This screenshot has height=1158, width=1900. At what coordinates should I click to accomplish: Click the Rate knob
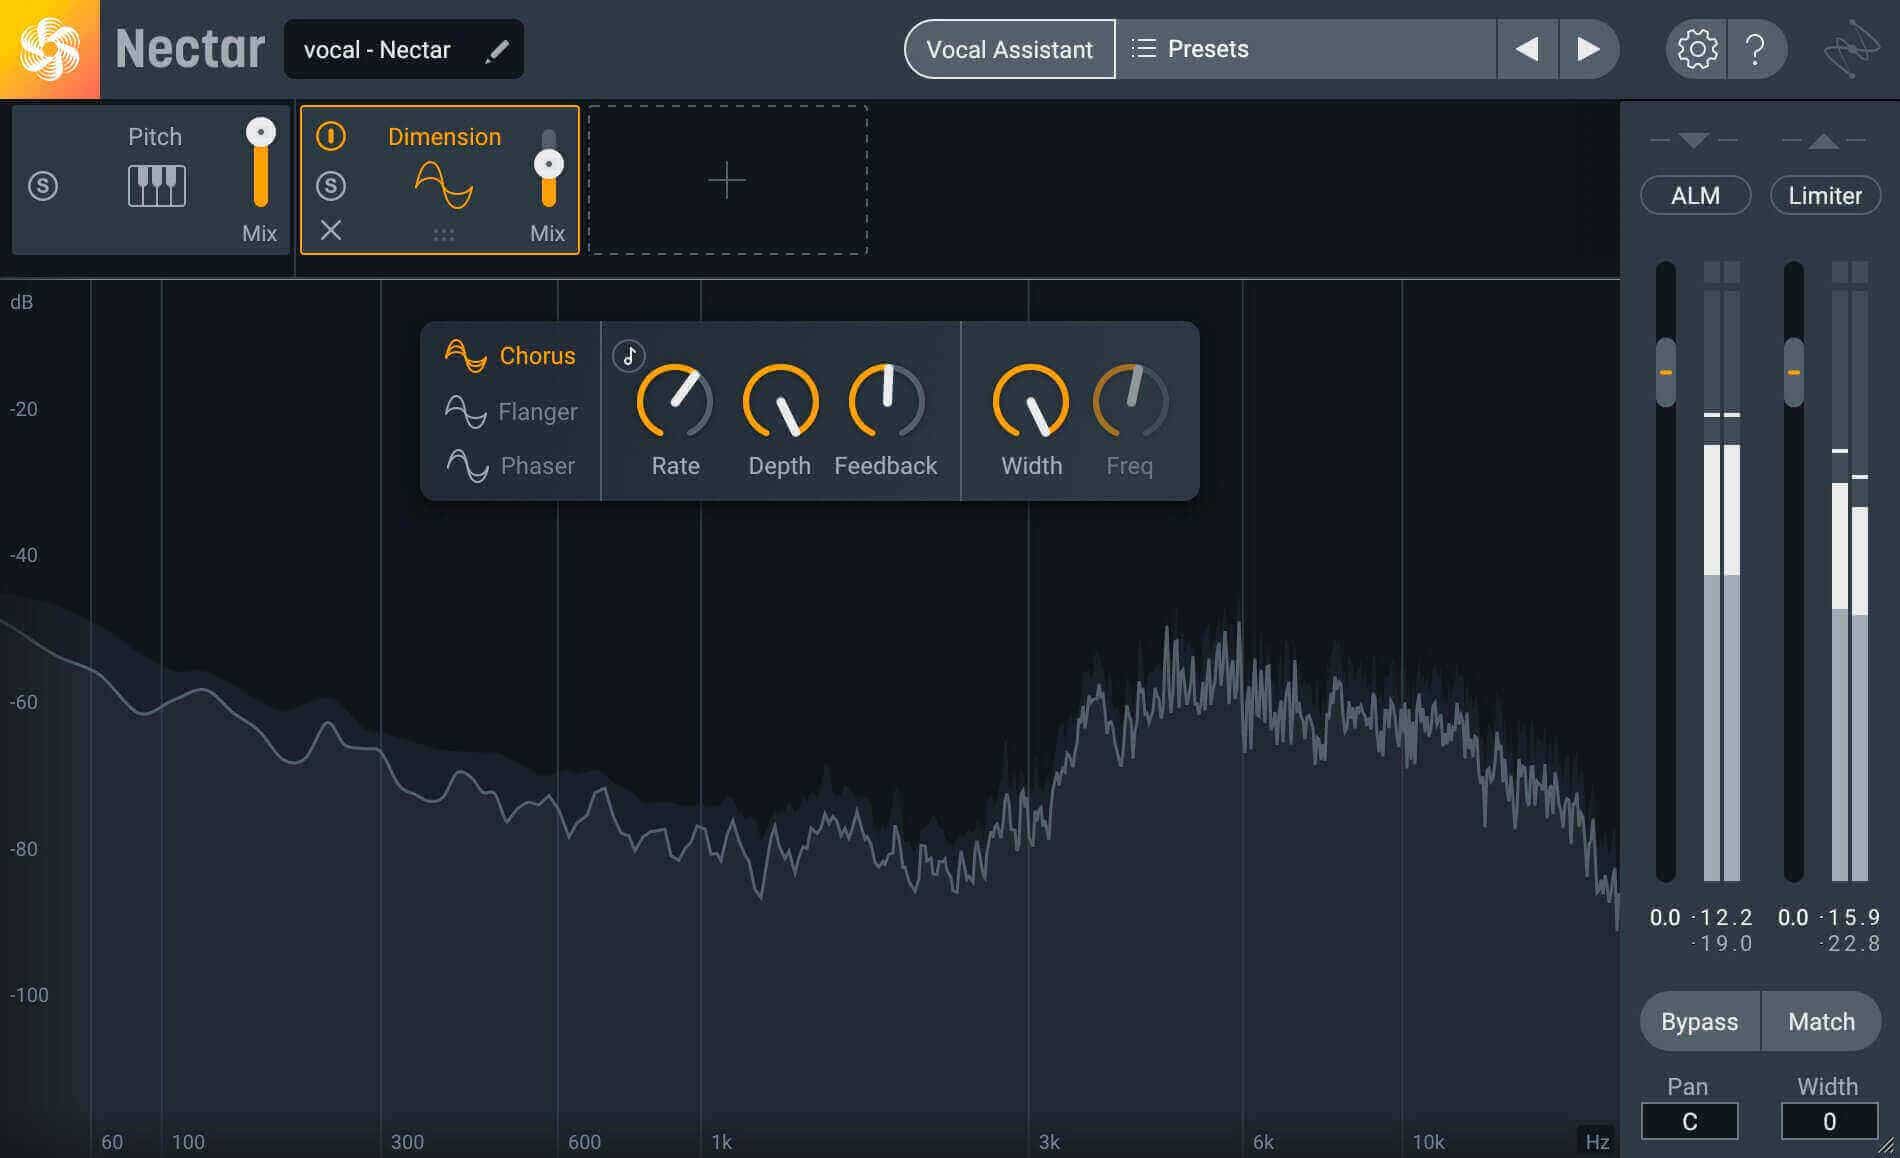(x=675, y=402)
